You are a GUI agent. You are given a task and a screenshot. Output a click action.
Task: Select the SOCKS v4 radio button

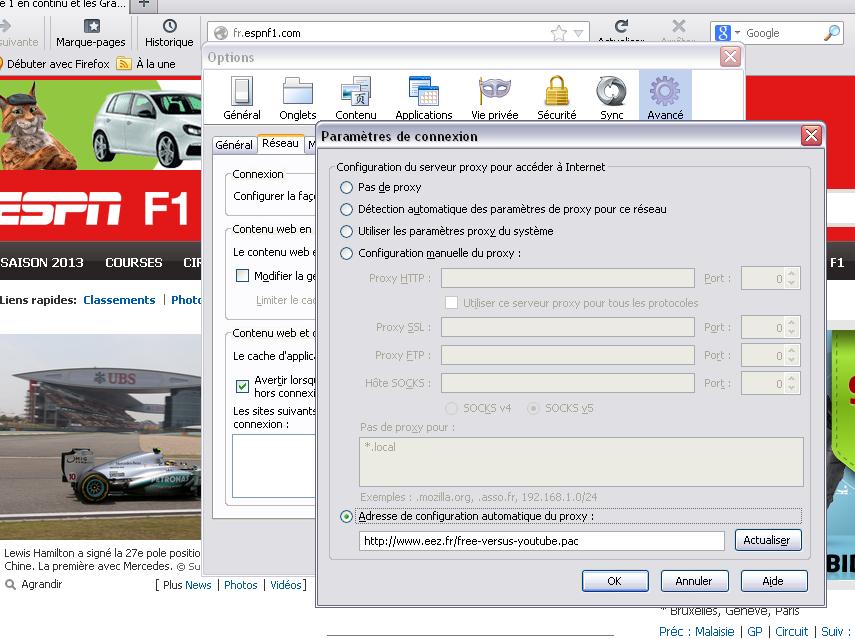(x=451, y=408)
